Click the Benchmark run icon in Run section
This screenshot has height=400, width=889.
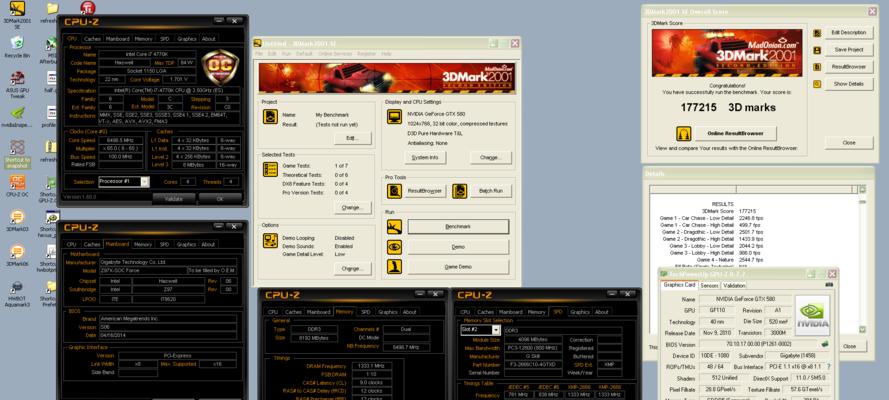(x=394, y=227)
